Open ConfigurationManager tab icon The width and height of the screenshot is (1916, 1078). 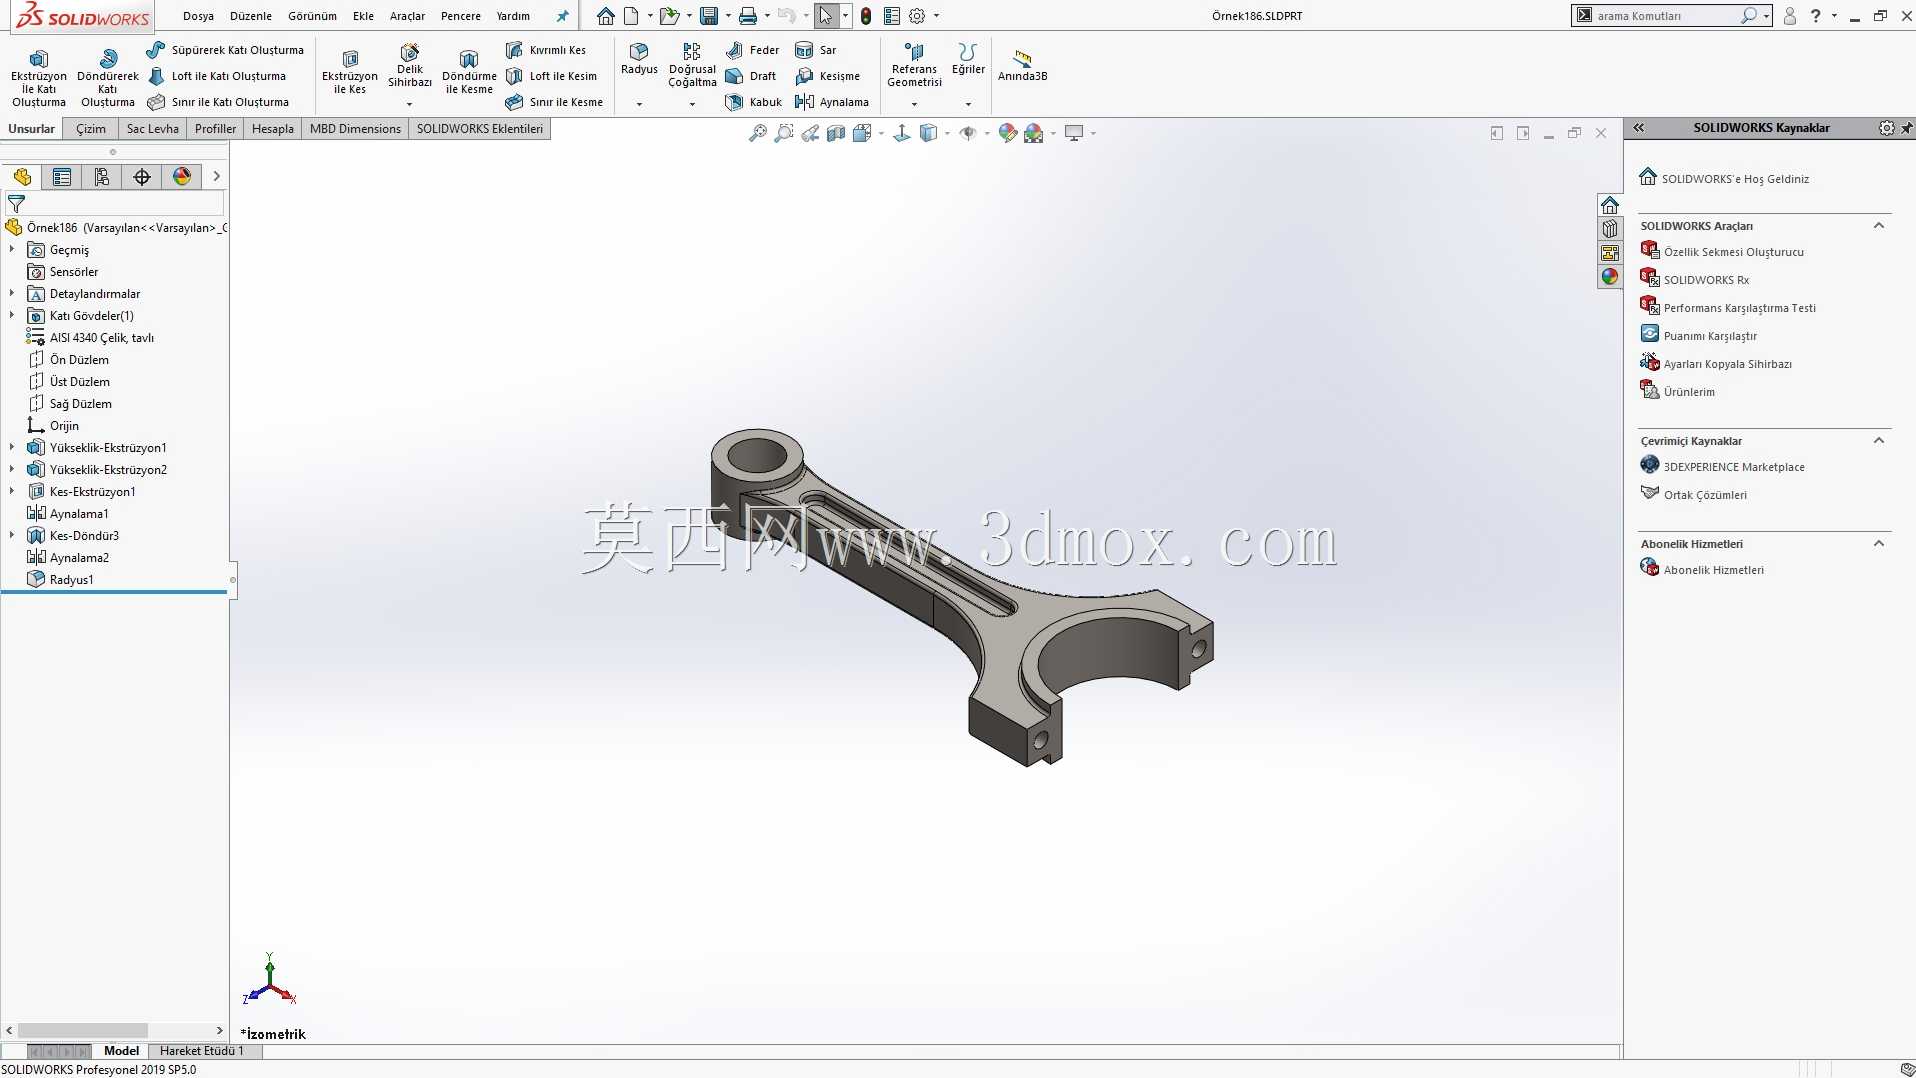102,177
